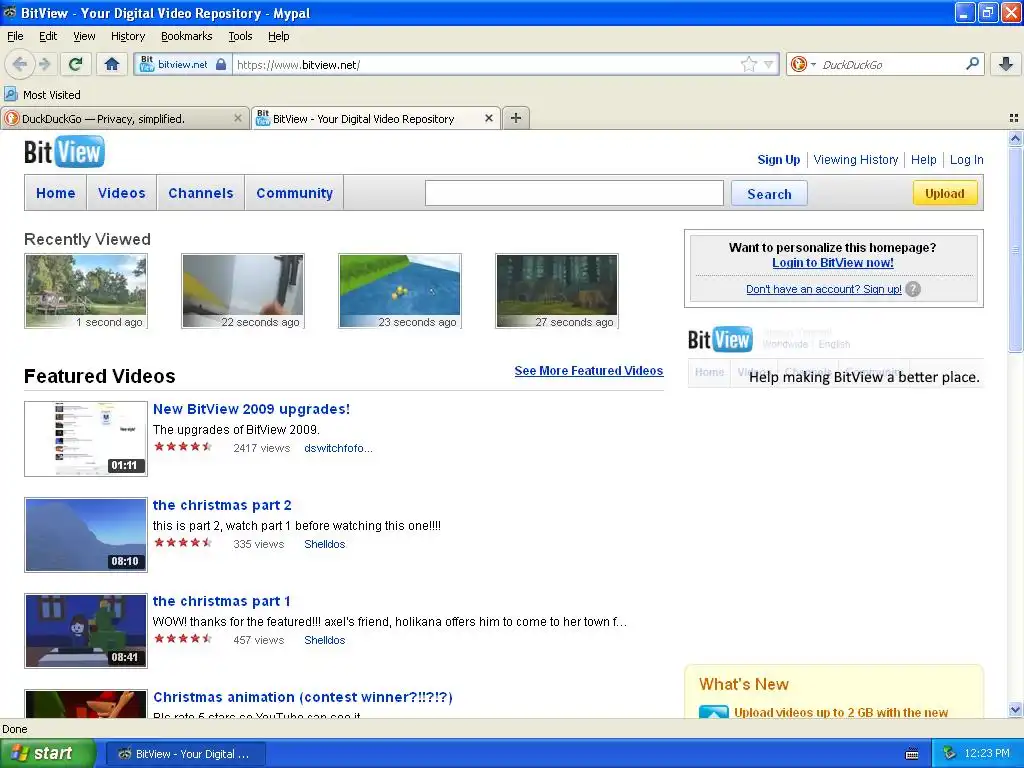Open thumbnail viewed 23 seconds ago
This screenshot has height=768, width=1024.
pos(400,291)
